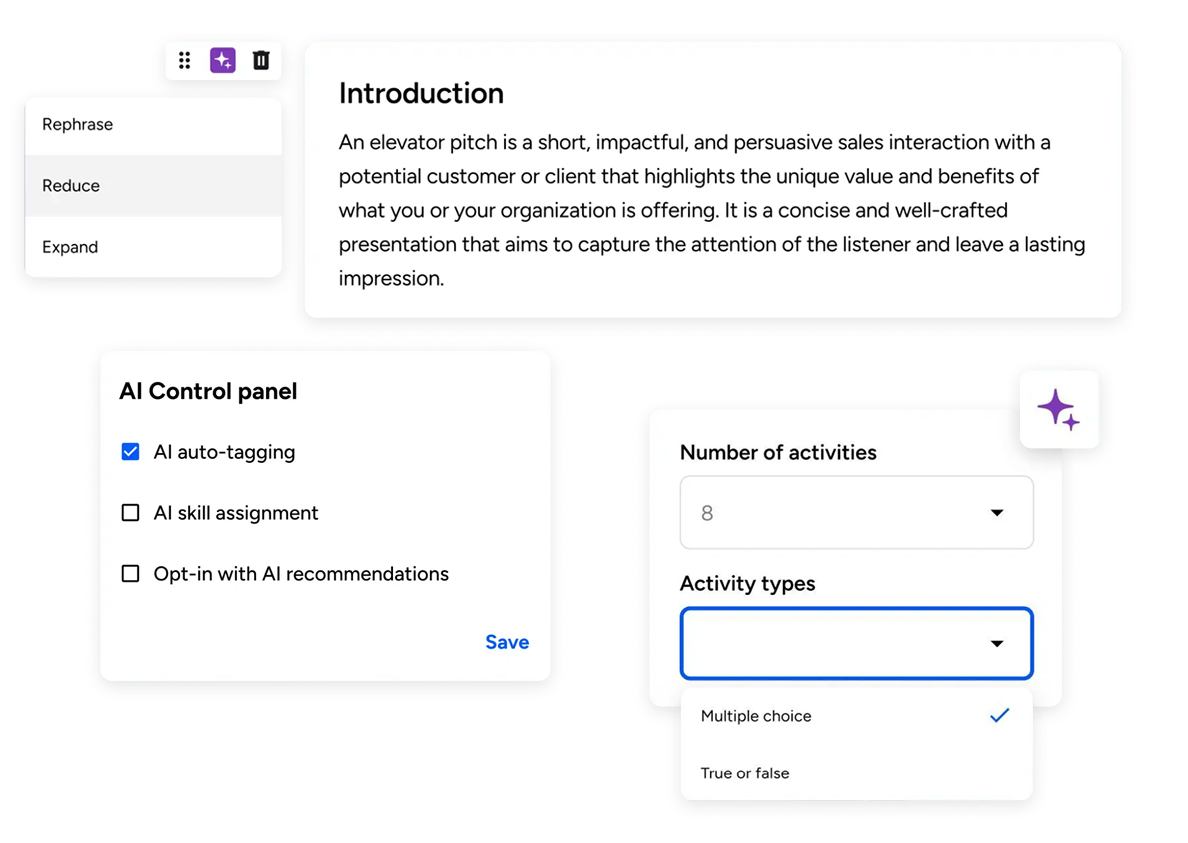The width and height of the screenshot is (1188, 843).
Task: Click the AI Control panel title
Action: pos(208,391)
